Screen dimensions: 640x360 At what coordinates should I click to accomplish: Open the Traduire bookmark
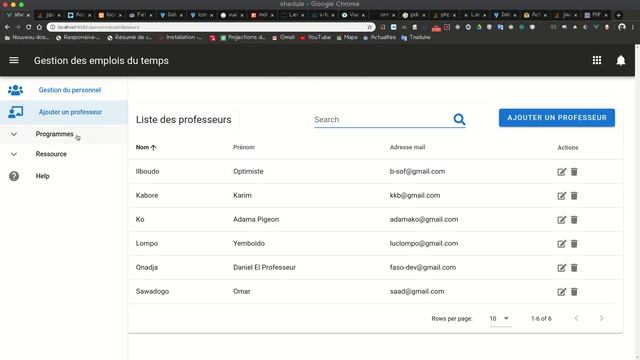pos(416,37)
